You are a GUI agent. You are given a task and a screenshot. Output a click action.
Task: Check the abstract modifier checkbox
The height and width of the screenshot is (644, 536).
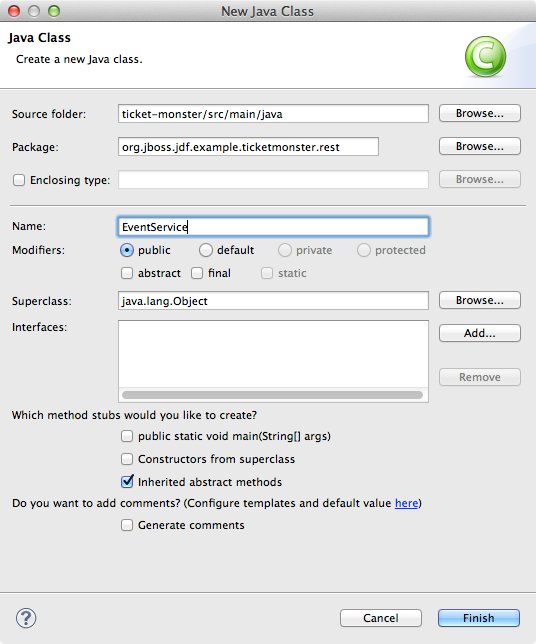(x=127, y=273)
